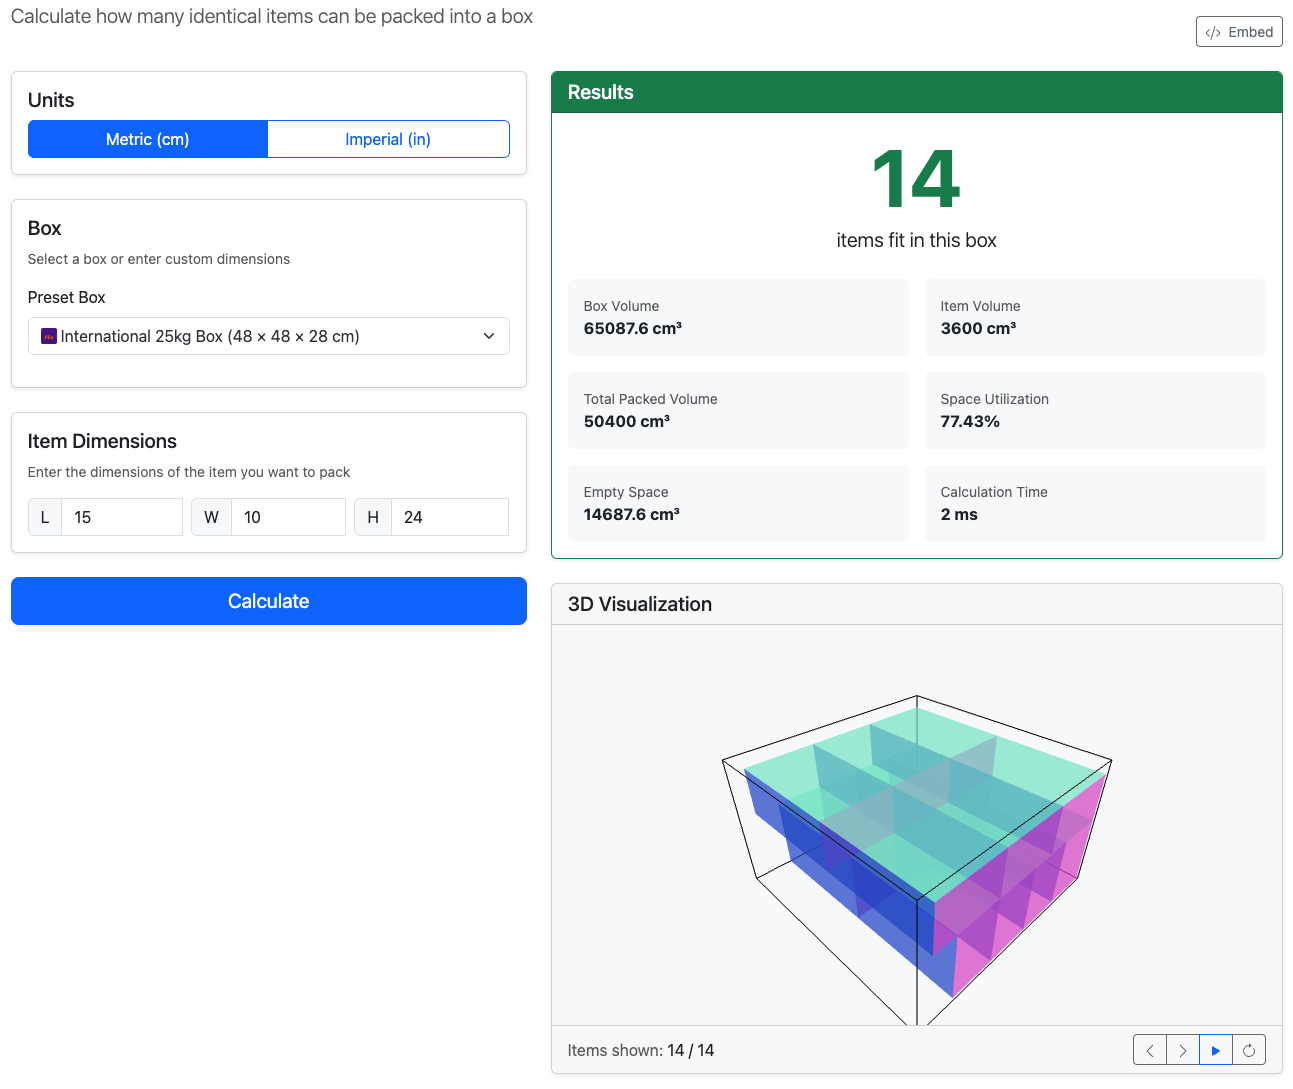The height and width of the screenshot is (1089, 1293).
Task: Click the 3D packed box visualization
Action: point(916,840)
